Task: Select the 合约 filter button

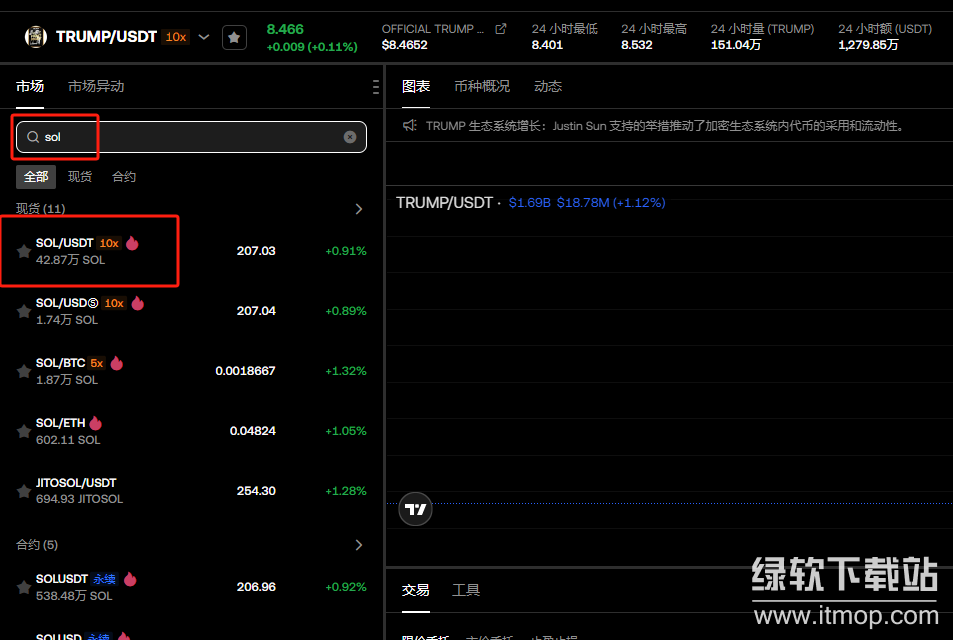Action: point(124,177)
